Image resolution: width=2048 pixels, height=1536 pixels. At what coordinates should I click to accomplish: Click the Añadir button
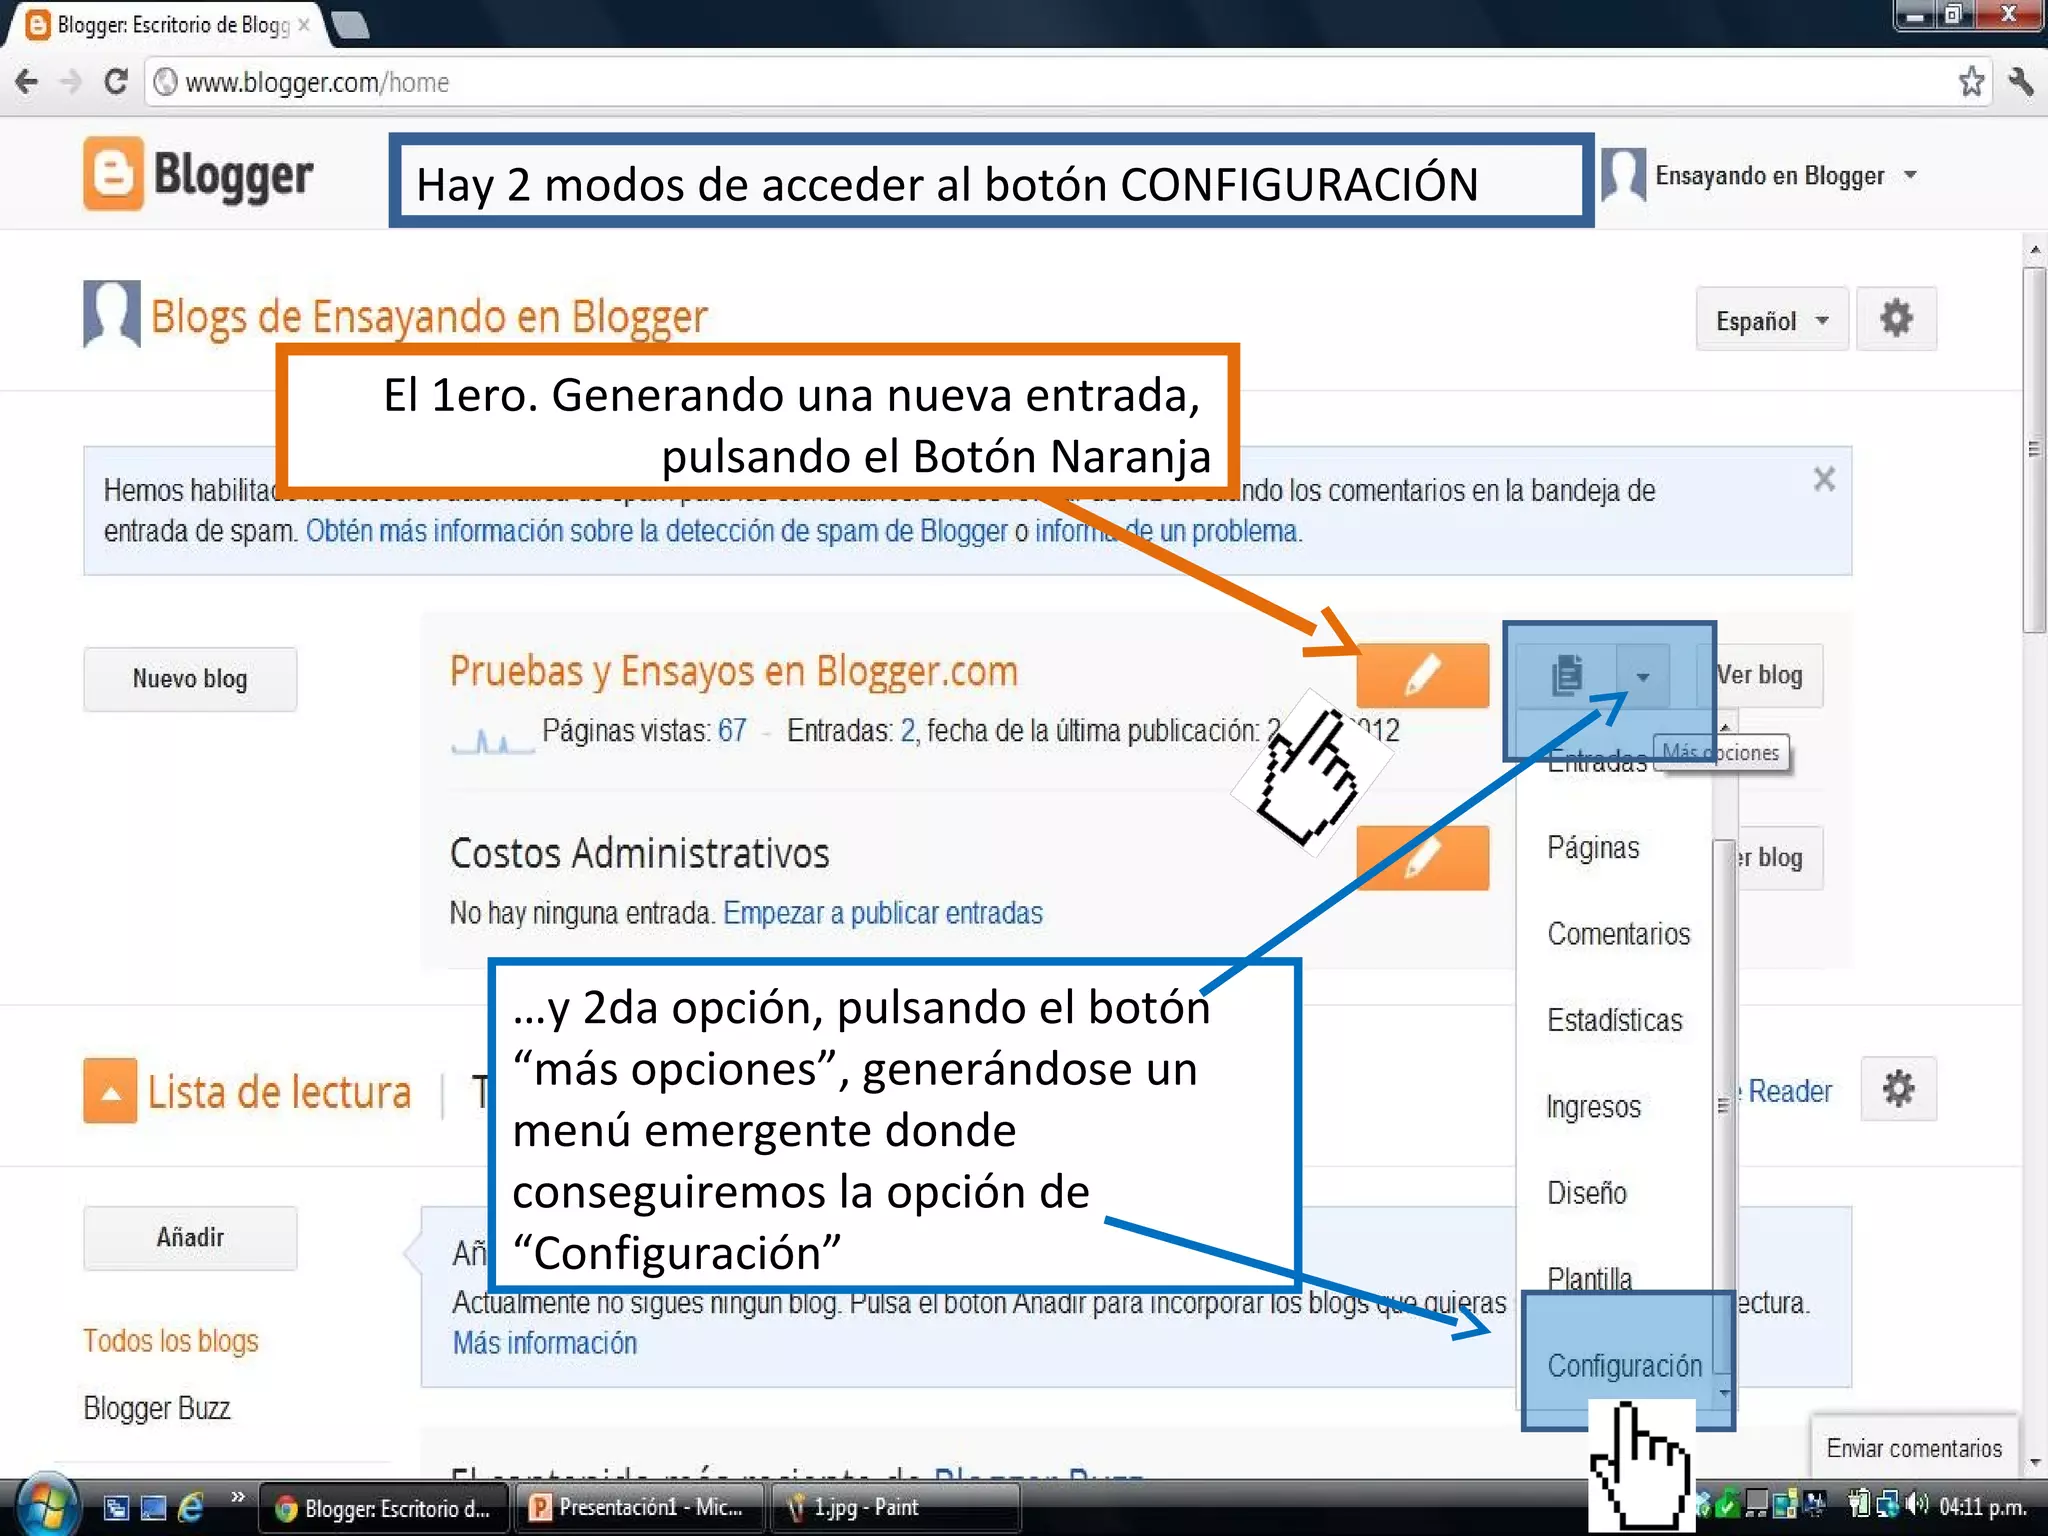click(x=190, y=1238)
